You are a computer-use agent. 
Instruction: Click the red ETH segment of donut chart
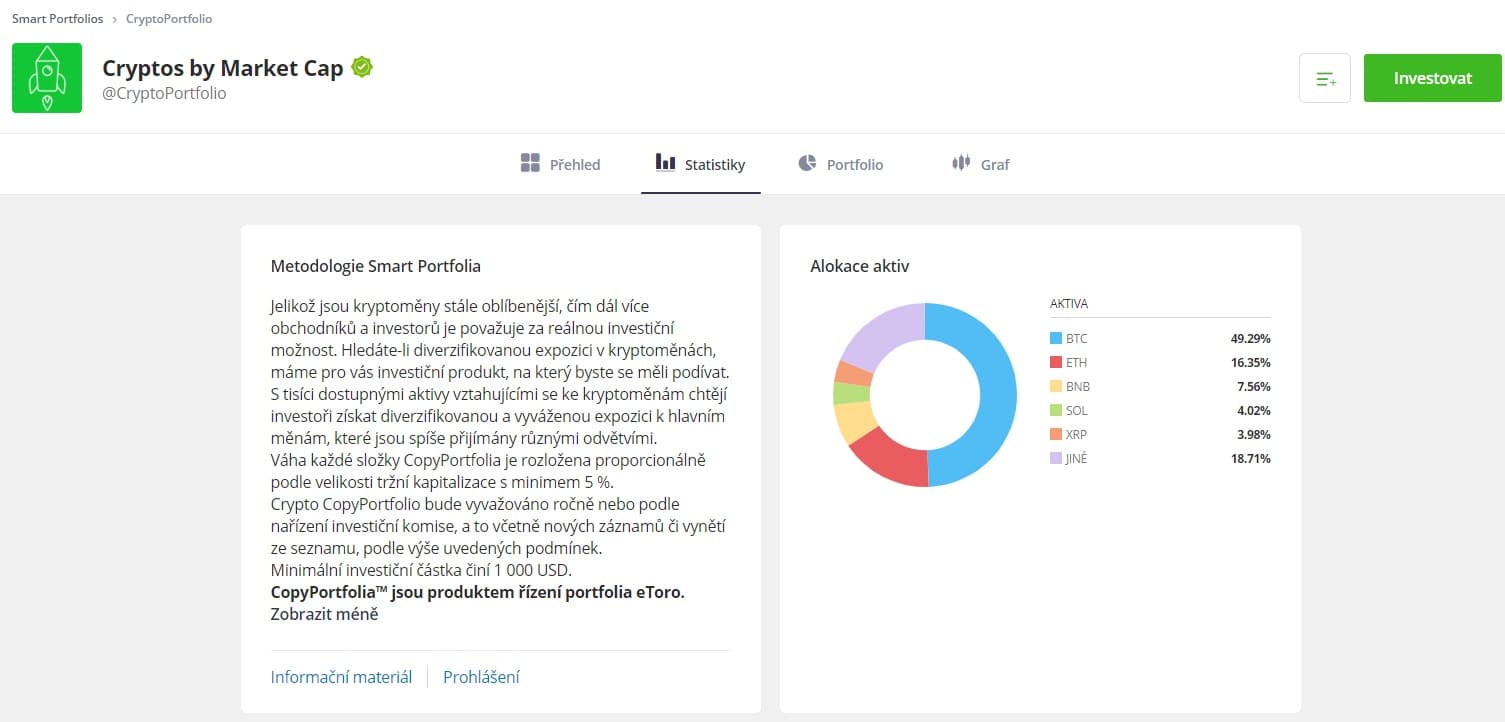tap(890, 457)
